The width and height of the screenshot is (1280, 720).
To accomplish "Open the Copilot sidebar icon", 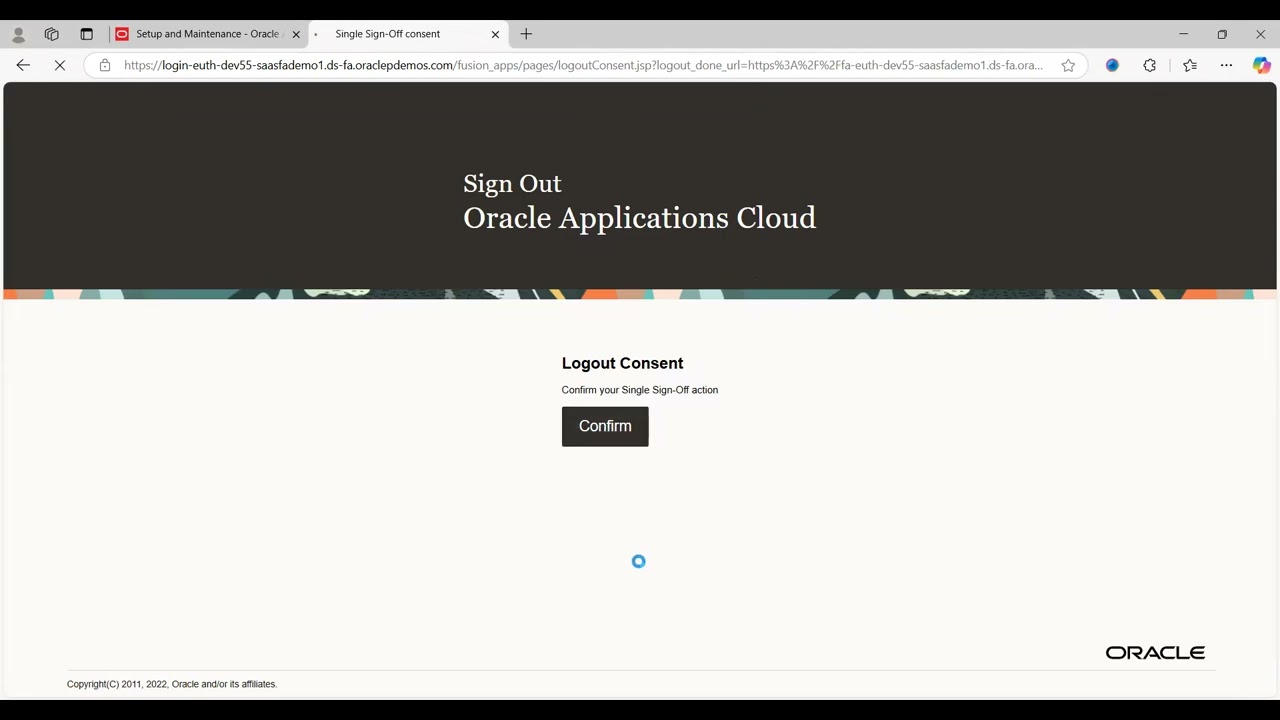I will tap(1262, 65).
